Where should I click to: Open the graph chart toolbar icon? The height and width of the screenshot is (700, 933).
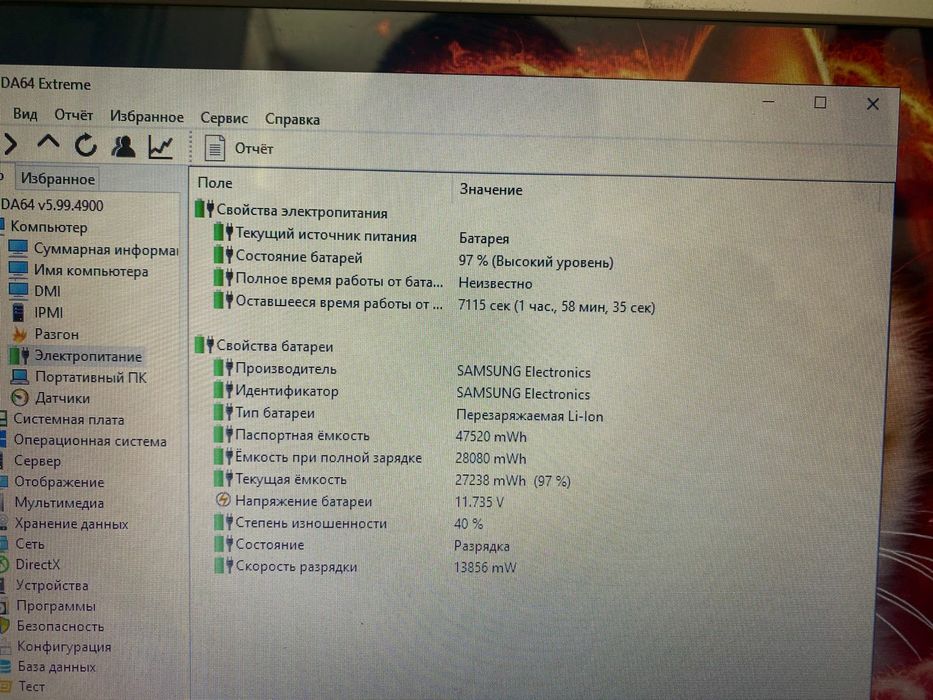[x=161, y=147]
